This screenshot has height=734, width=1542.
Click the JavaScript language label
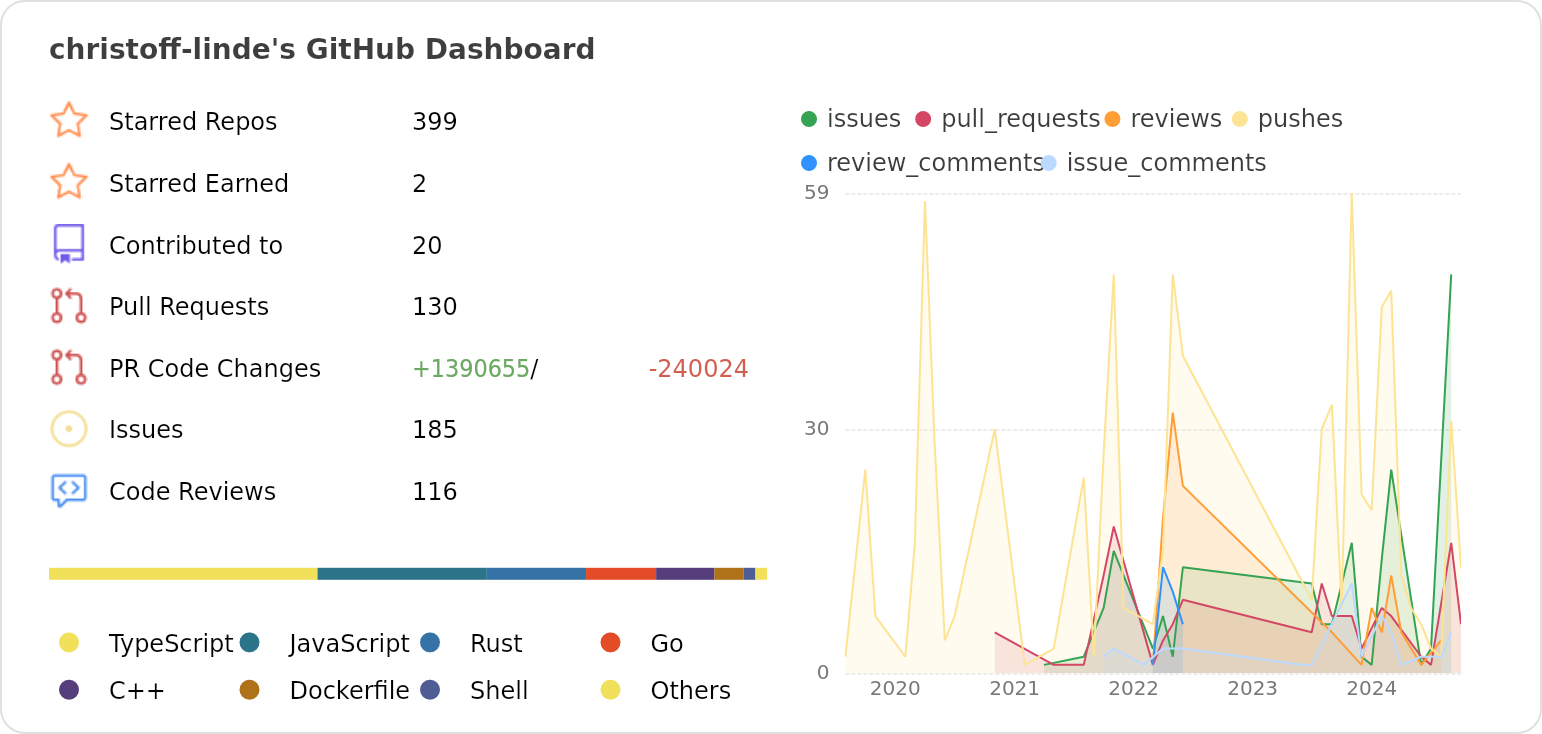pyautogui.click(x=350, y=644)
